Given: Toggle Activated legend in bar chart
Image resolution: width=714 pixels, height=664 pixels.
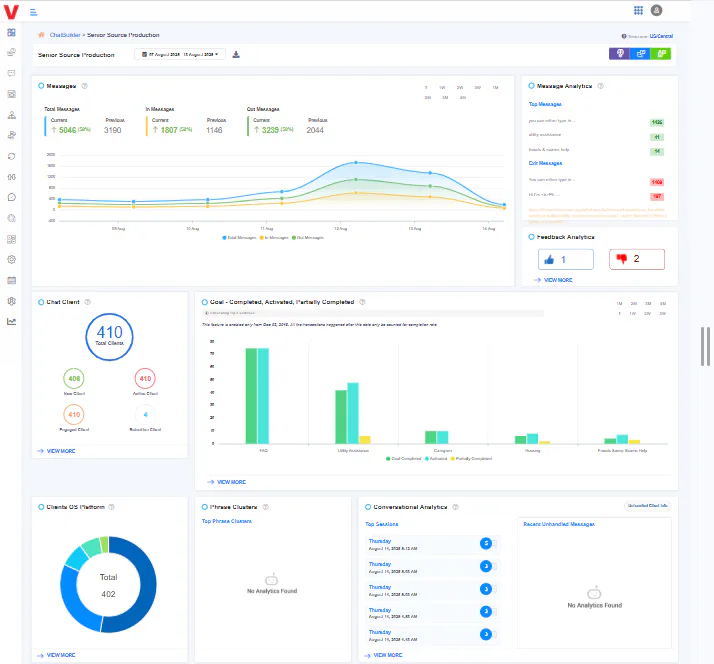Looking at the screenshot, I should point(436,459).
